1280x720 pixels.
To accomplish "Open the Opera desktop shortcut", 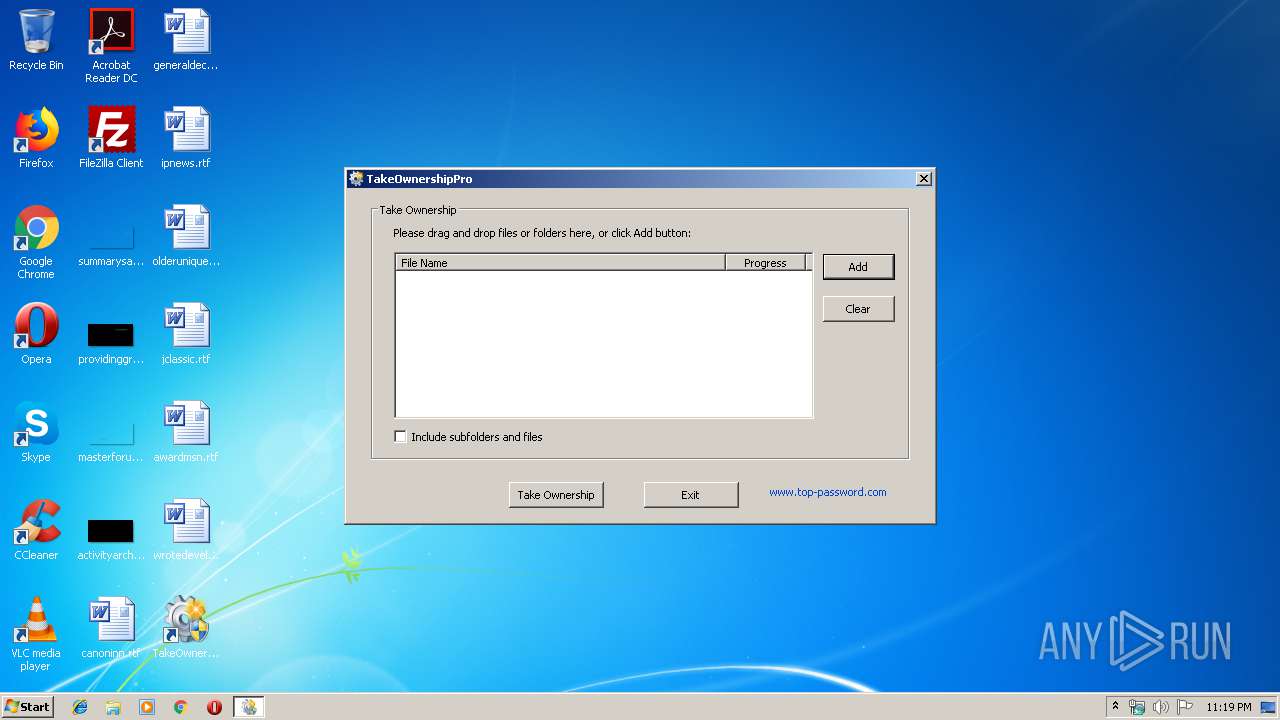I will [36, 334].
